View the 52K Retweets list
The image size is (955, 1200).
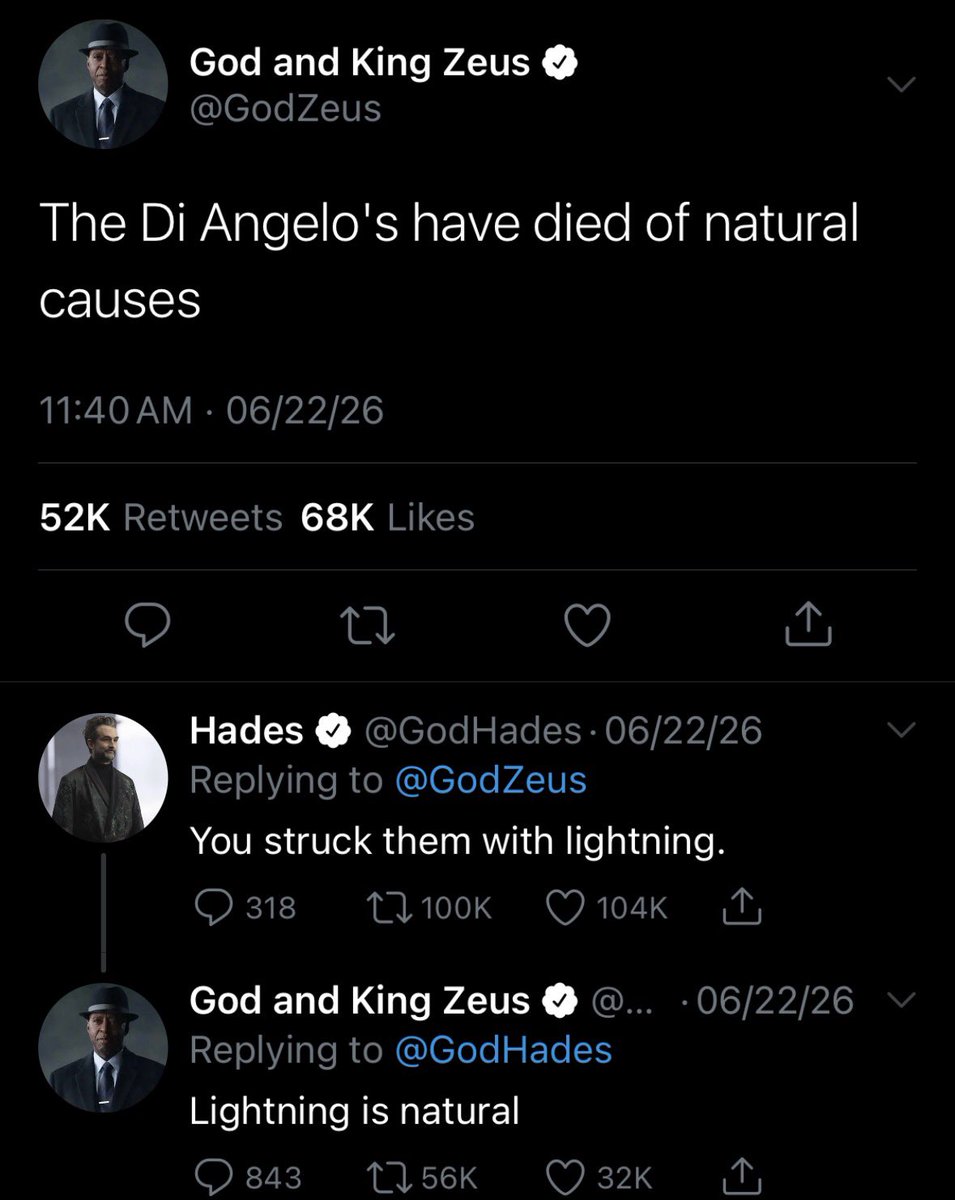(161, 517)
